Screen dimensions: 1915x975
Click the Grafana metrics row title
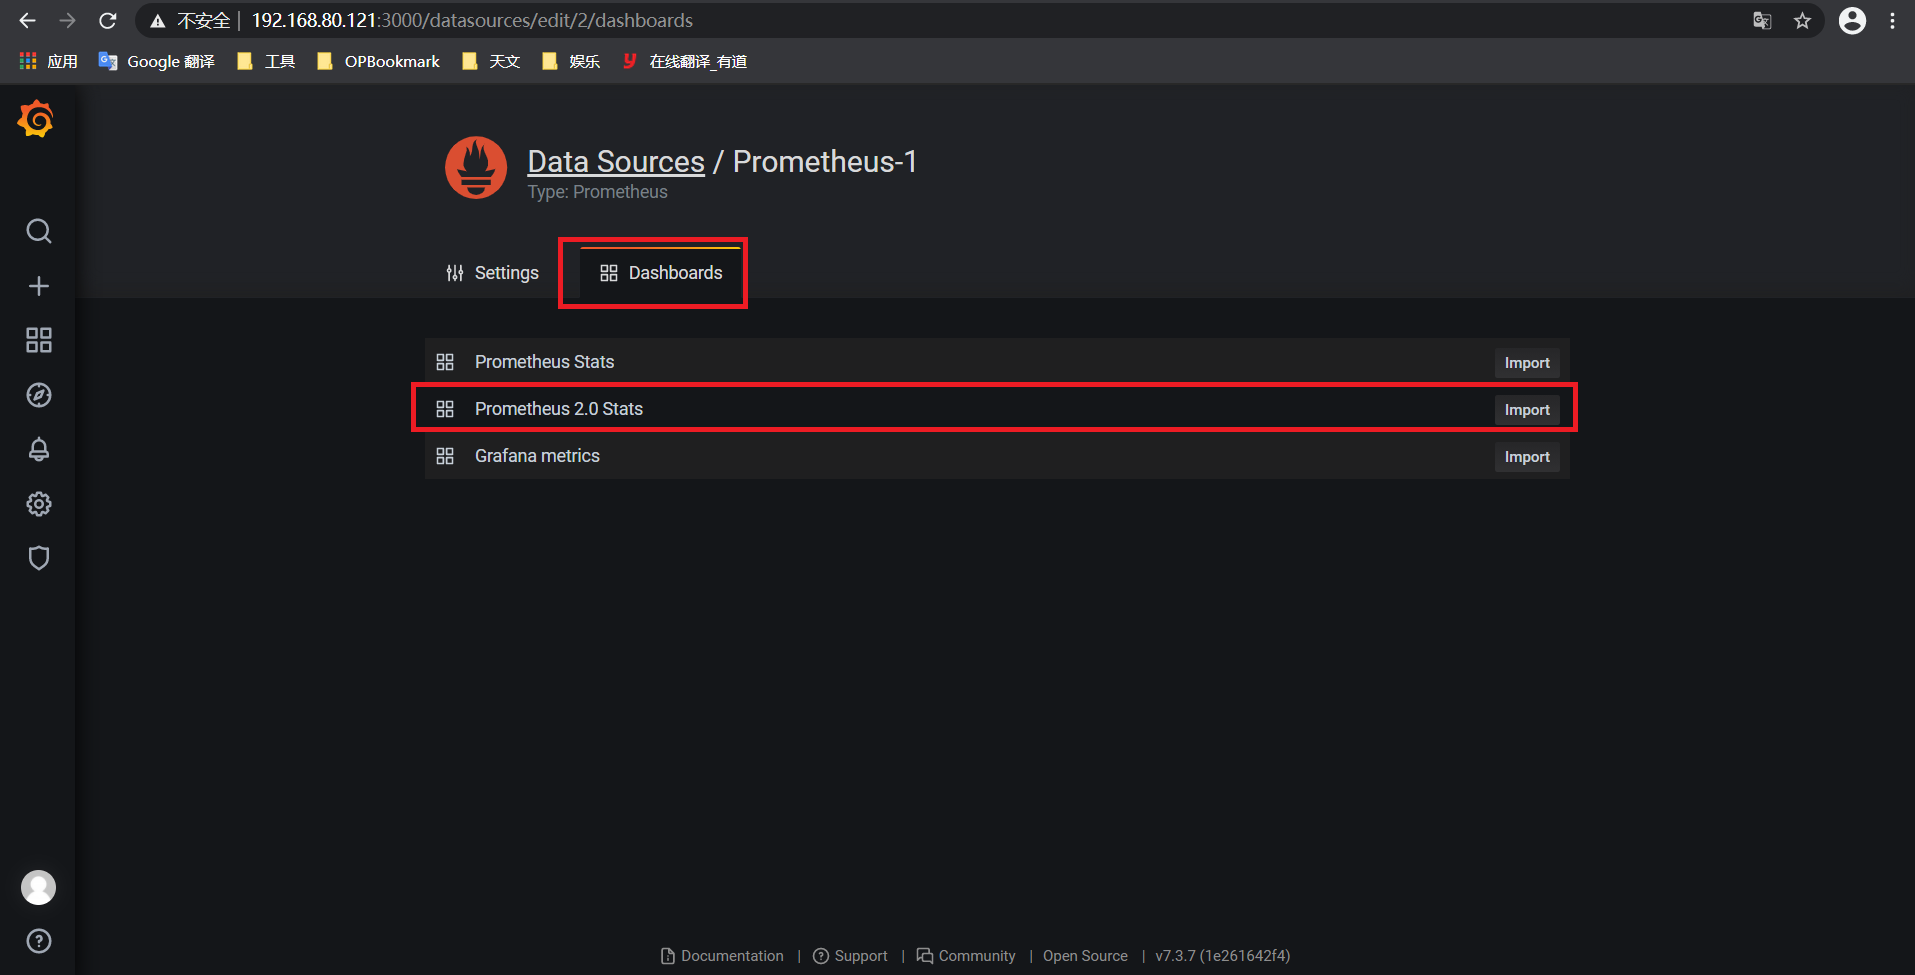(537, 456)
